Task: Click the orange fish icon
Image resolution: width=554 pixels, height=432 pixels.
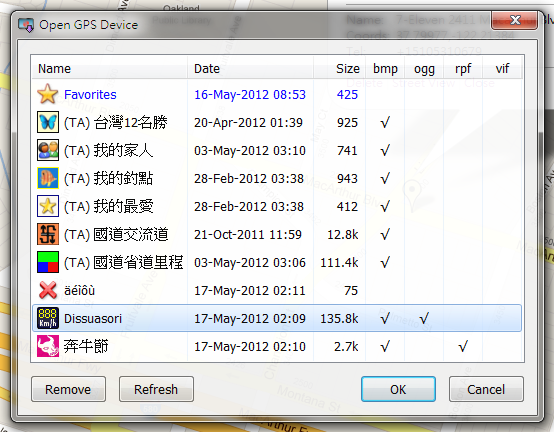Action: click(x=48, y=178)
